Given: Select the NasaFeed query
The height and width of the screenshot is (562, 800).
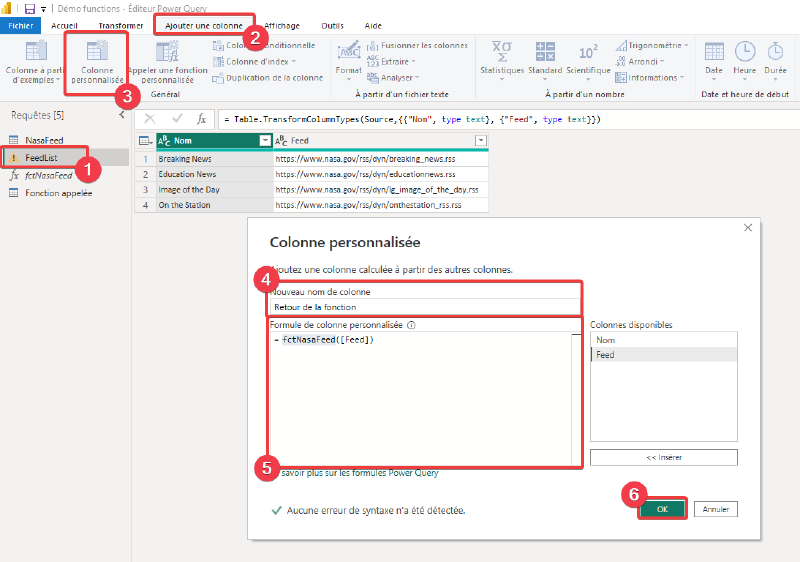Looking at the screenshot, I should coord(44,140).
